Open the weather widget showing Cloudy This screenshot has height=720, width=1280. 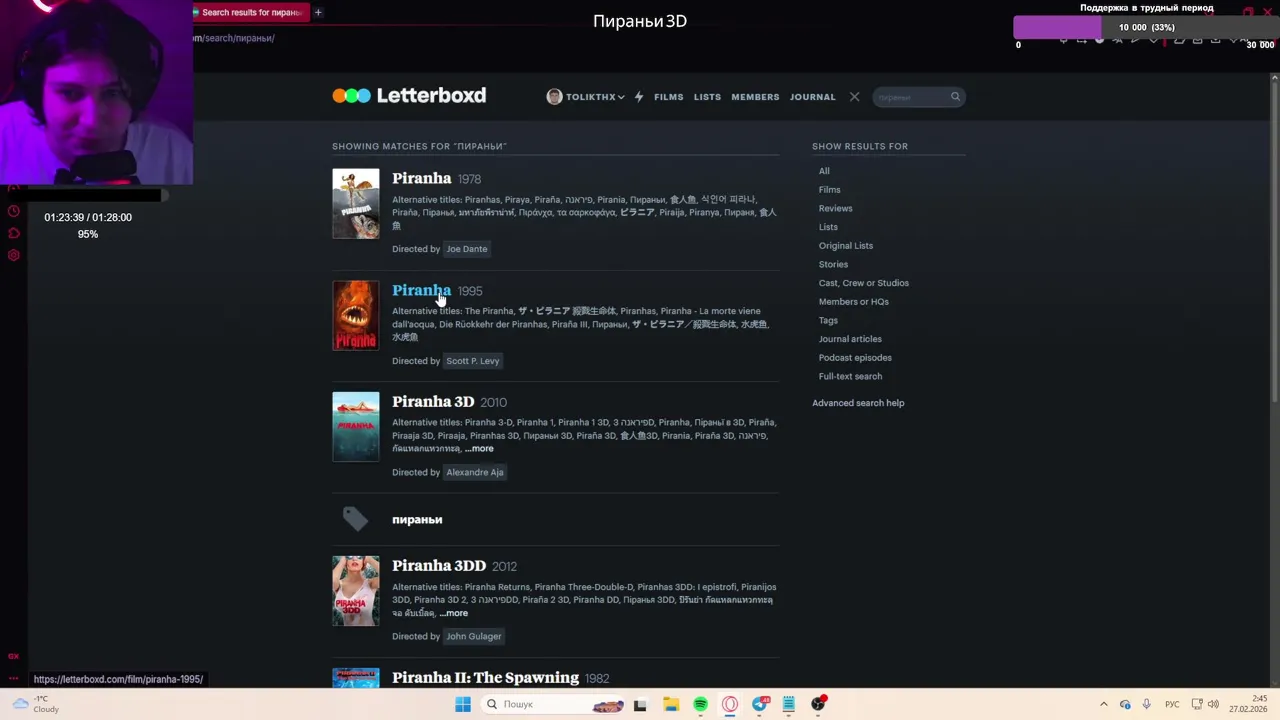(x=36, y=704)
